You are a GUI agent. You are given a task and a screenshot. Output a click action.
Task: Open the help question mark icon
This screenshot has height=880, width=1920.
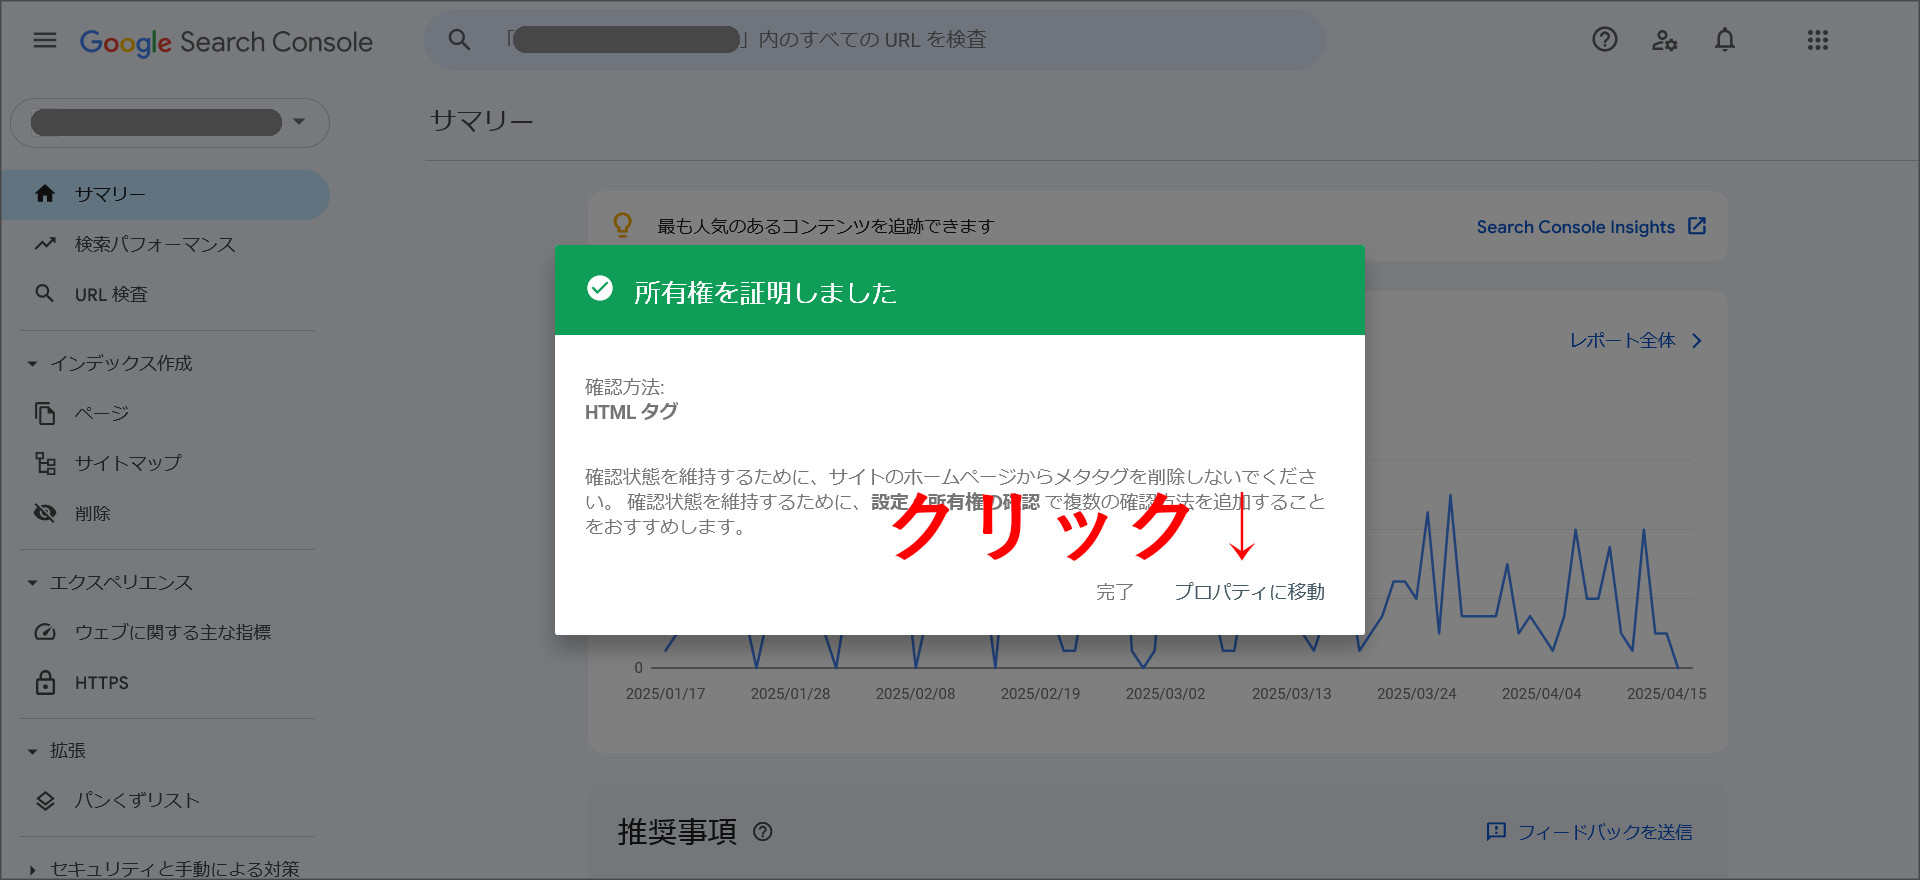tap(1605, 40)
